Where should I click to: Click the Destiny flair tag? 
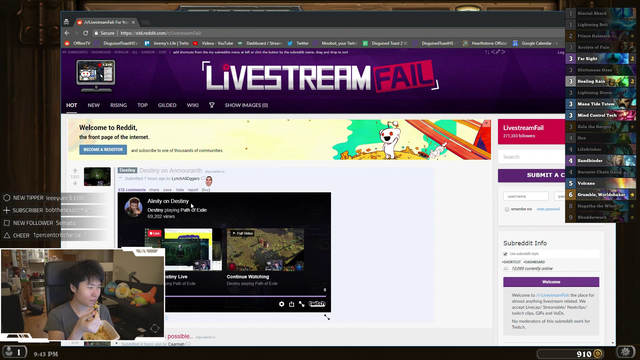pyautogui.click(x=127, y=170)
